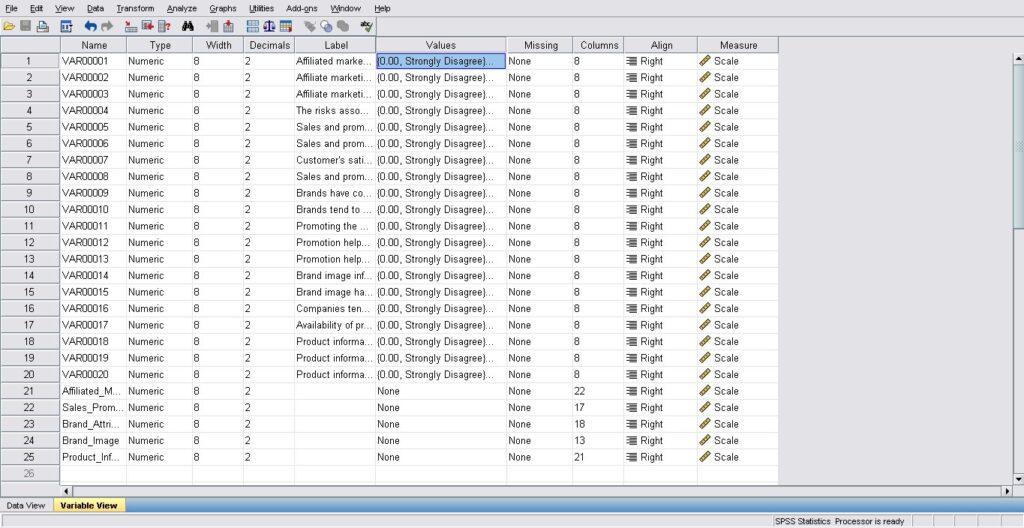The height and width of the screenshot is (528, 1024).
Task: Click the Type column header
Action: (x=160, y=45)
